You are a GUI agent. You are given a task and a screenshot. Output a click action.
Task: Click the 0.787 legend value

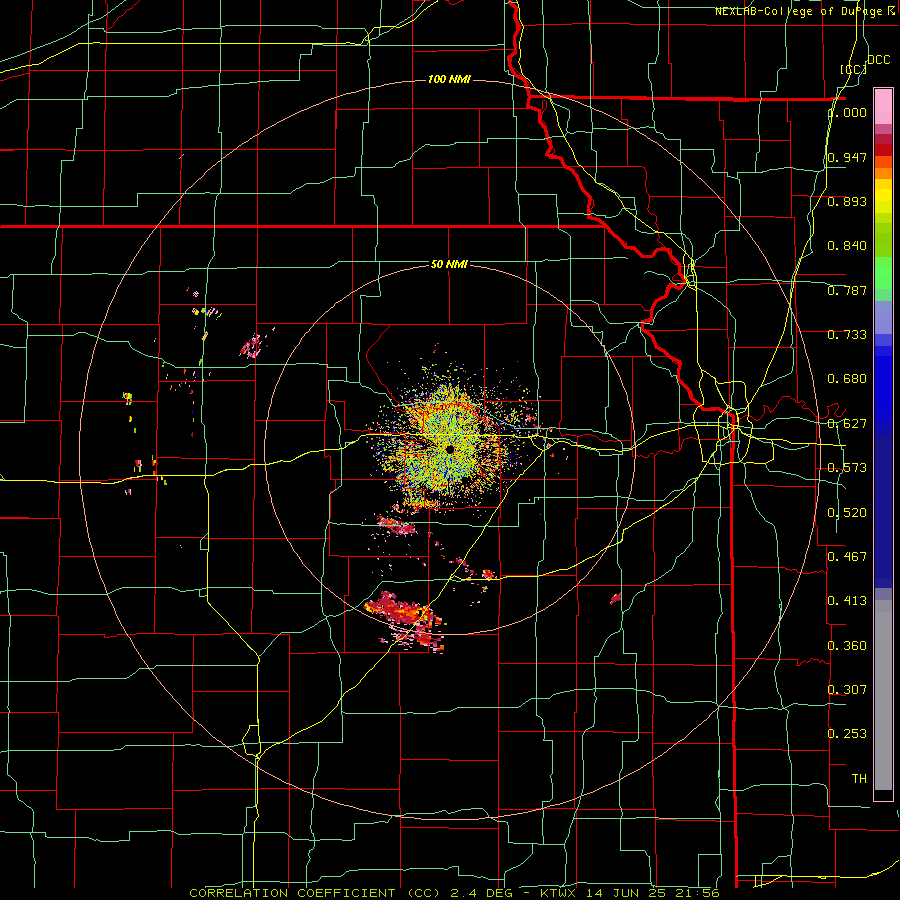847,290
